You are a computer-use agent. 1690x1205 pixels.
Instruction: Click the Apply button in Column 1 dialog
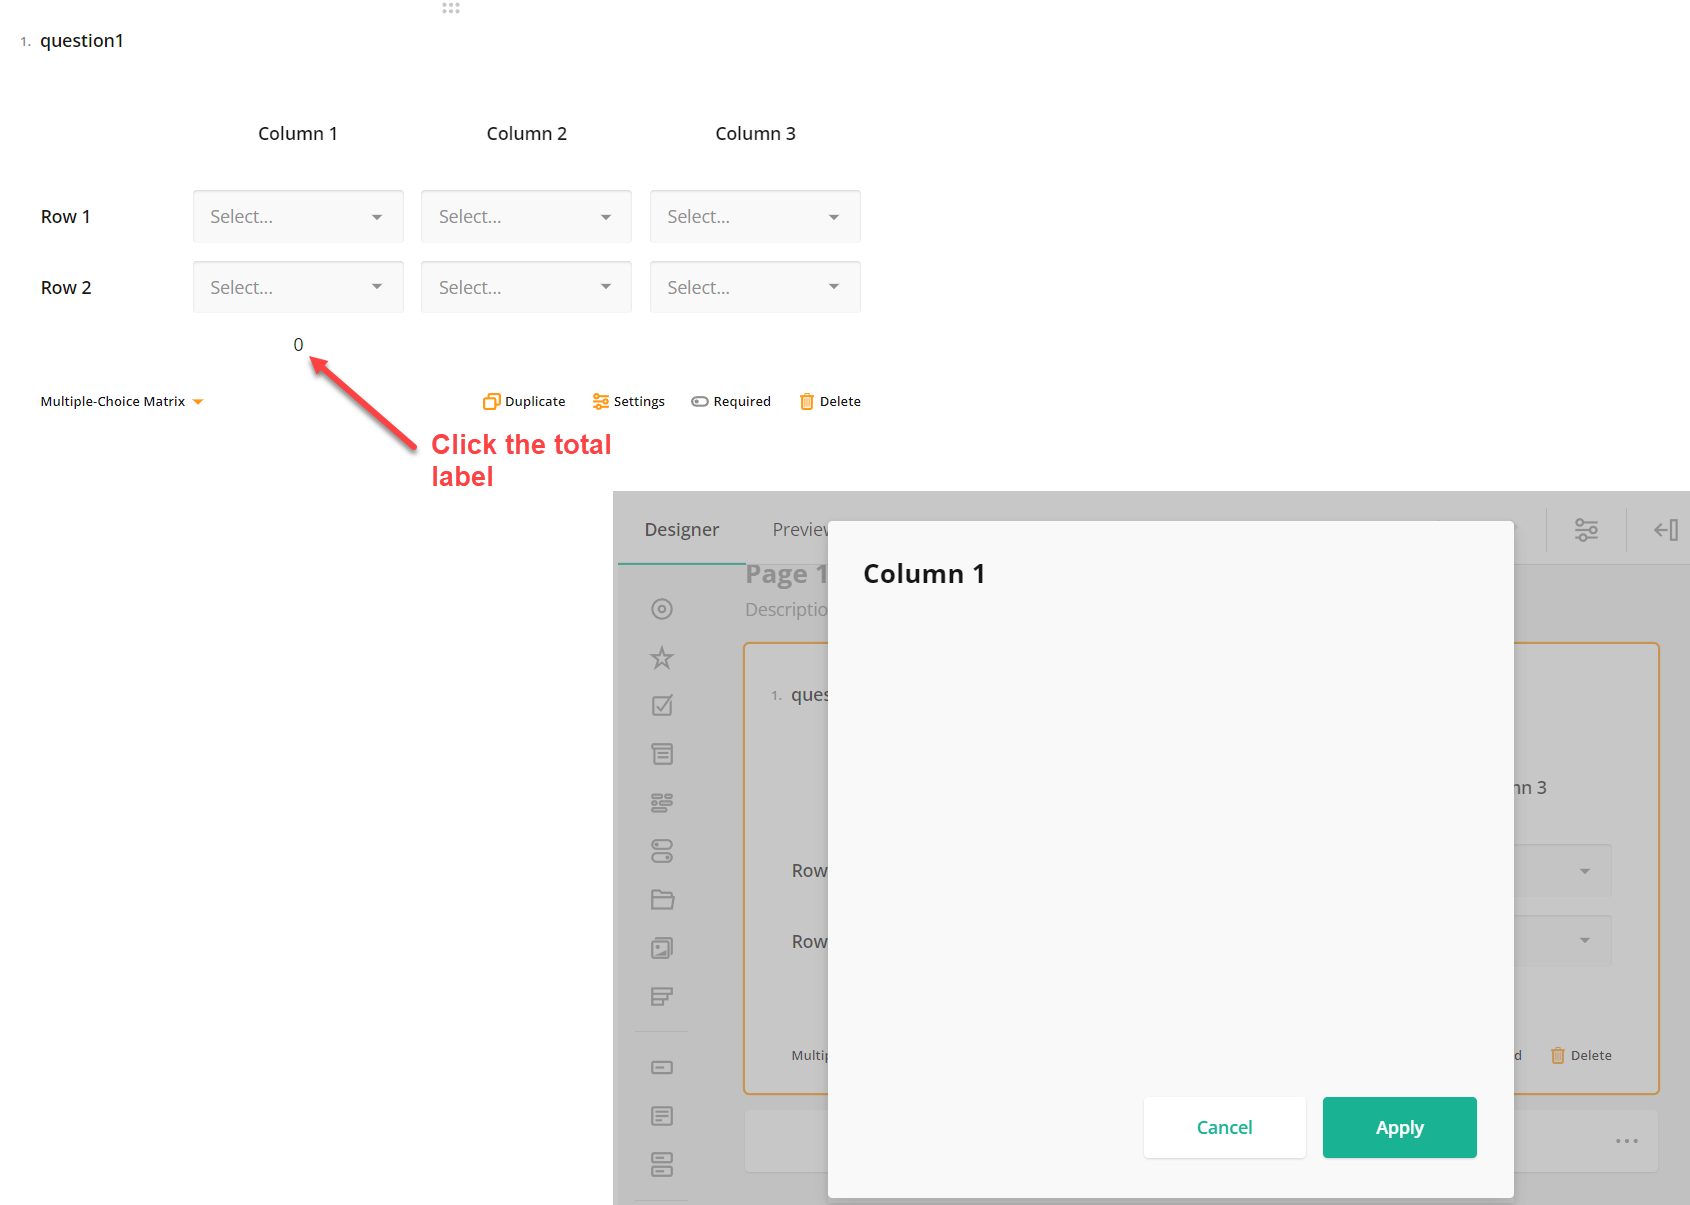coord(1399,1127)
